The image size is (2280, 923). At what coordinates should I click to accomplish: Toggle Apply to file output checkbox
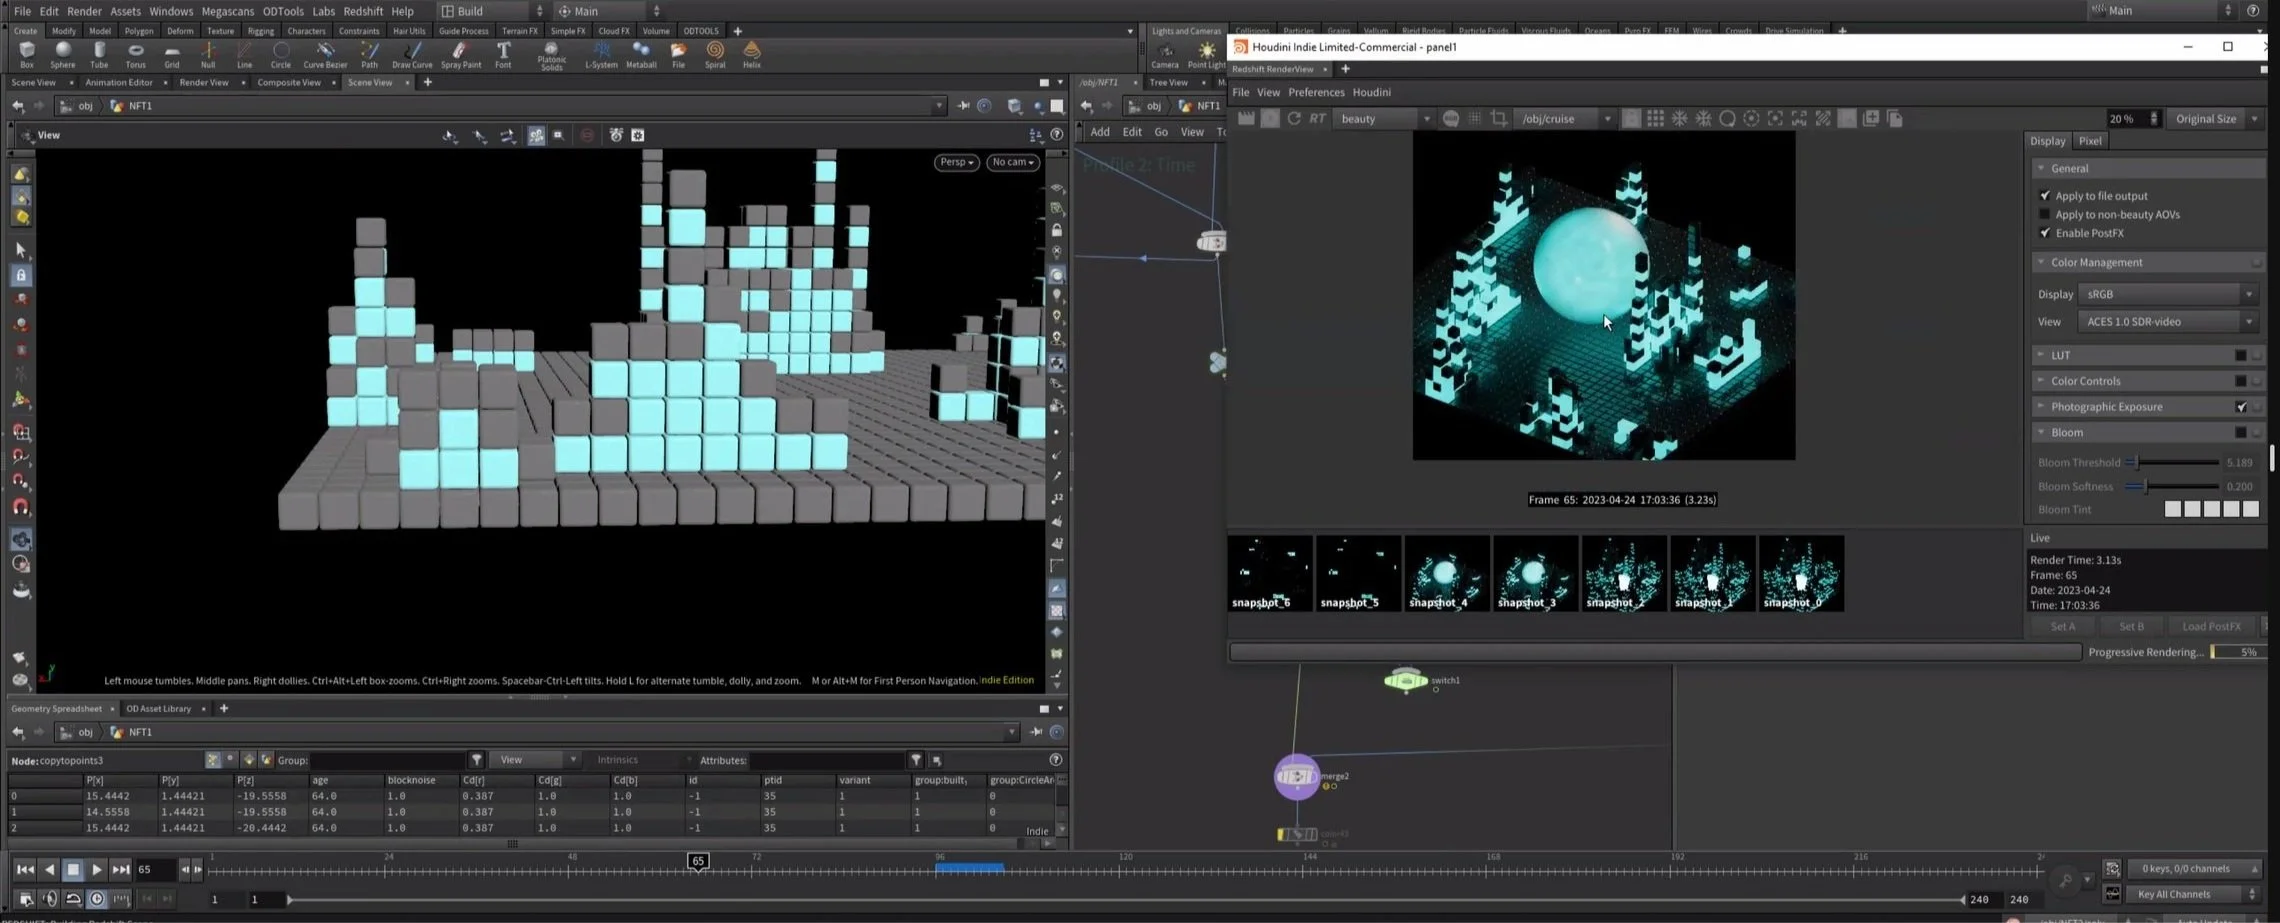point(2045,196)
